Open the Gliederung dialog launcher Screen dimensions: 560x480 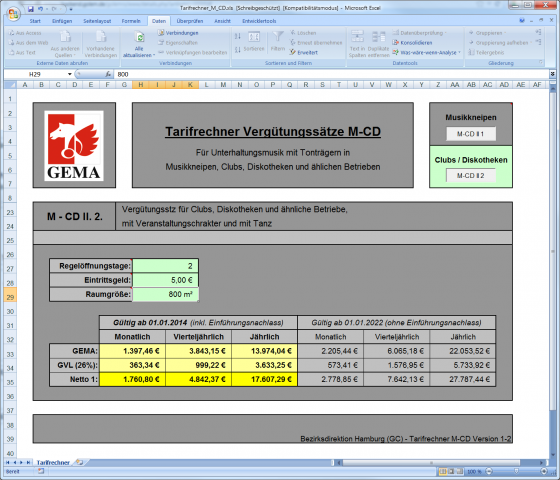[x=541, y=62]
